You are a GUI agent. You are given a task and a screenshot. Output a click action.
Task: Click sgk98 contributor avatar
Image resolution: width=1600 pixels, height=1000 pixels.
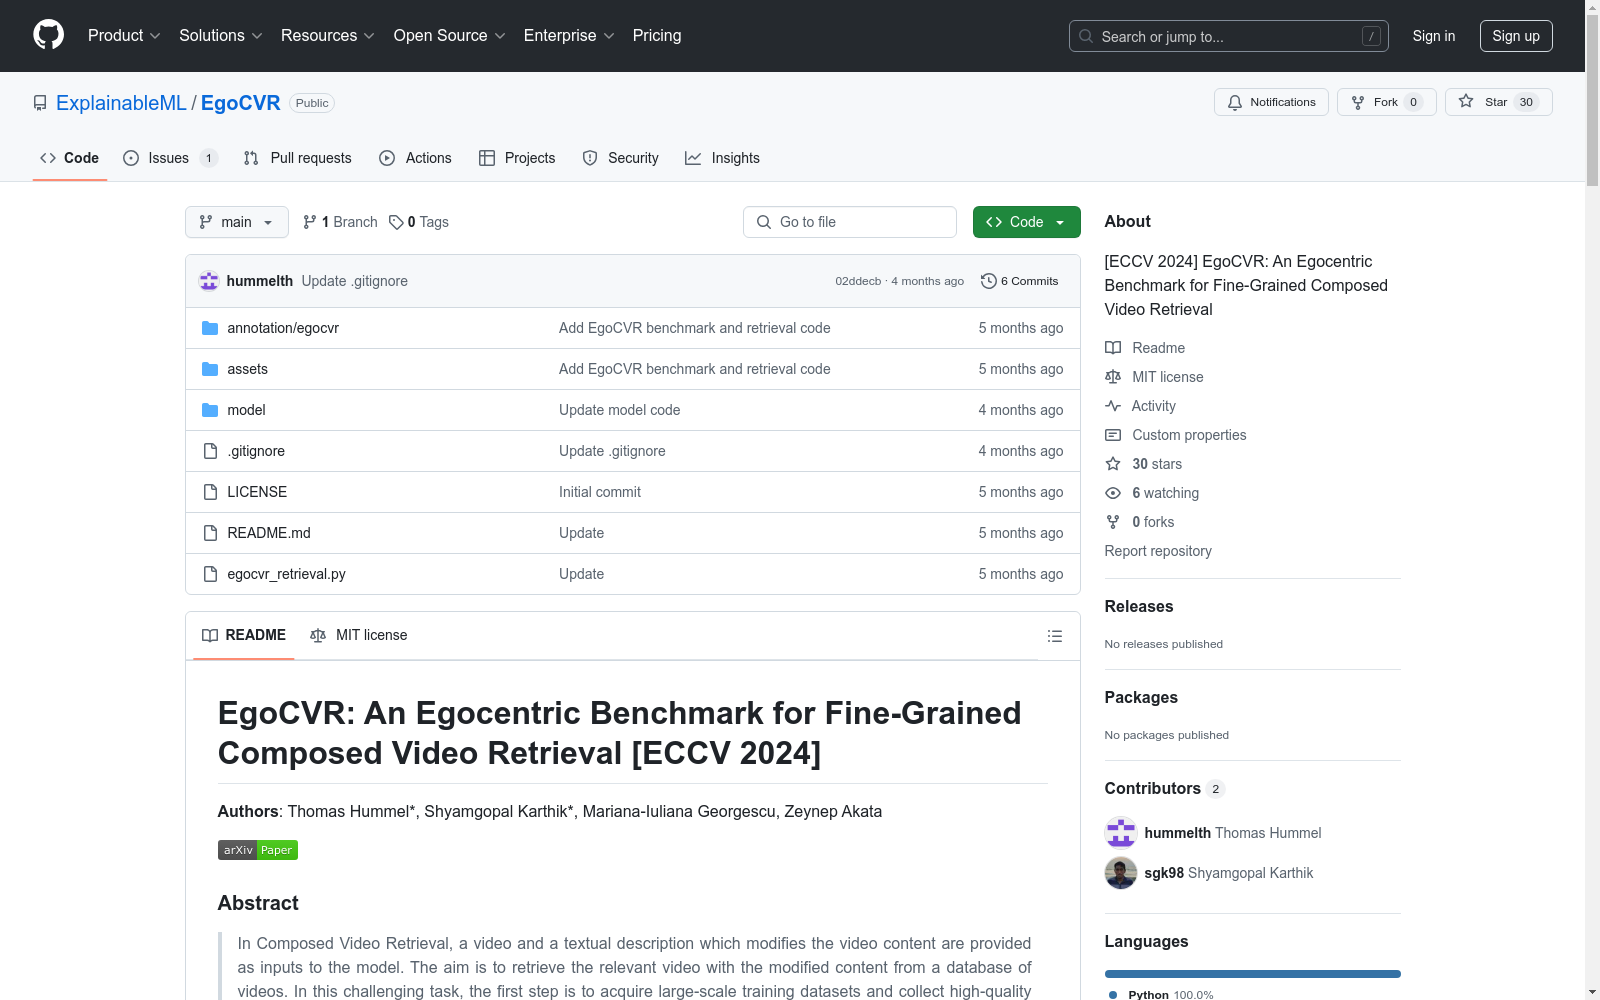[1121, 873]
